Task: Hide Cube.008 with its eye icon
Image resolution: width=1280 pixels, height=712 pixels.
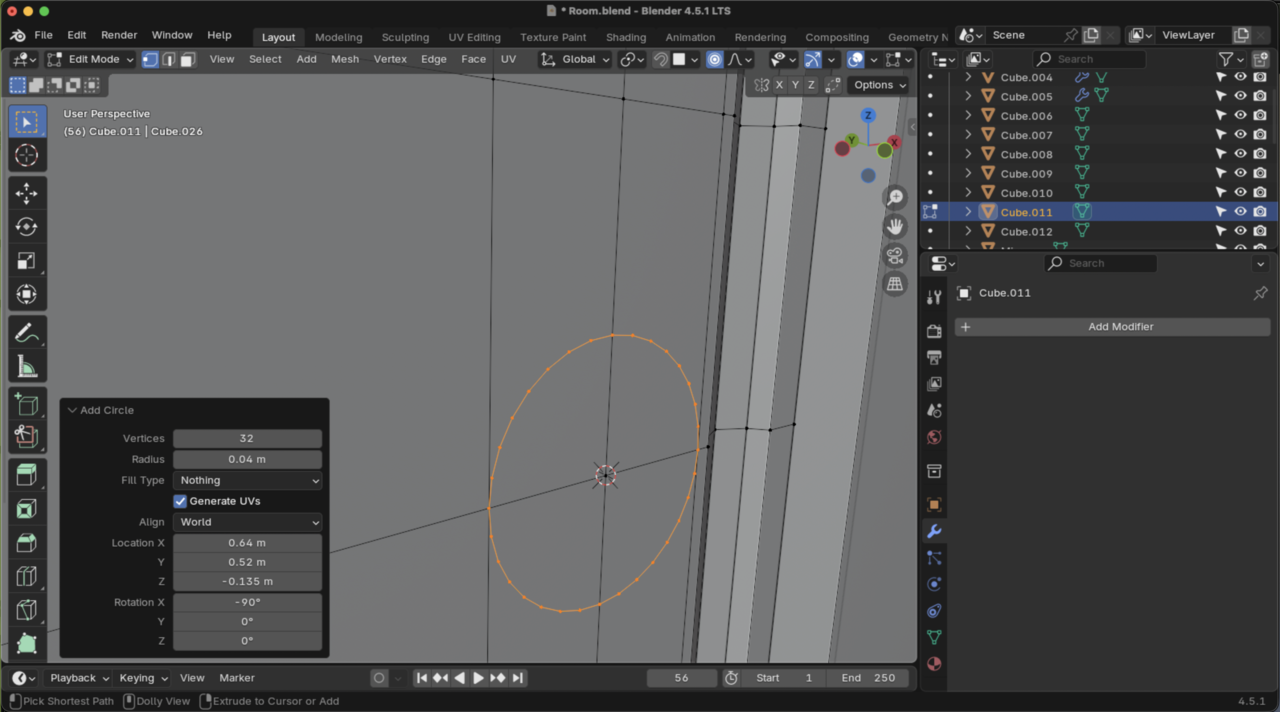Action: coord(1240,154)
